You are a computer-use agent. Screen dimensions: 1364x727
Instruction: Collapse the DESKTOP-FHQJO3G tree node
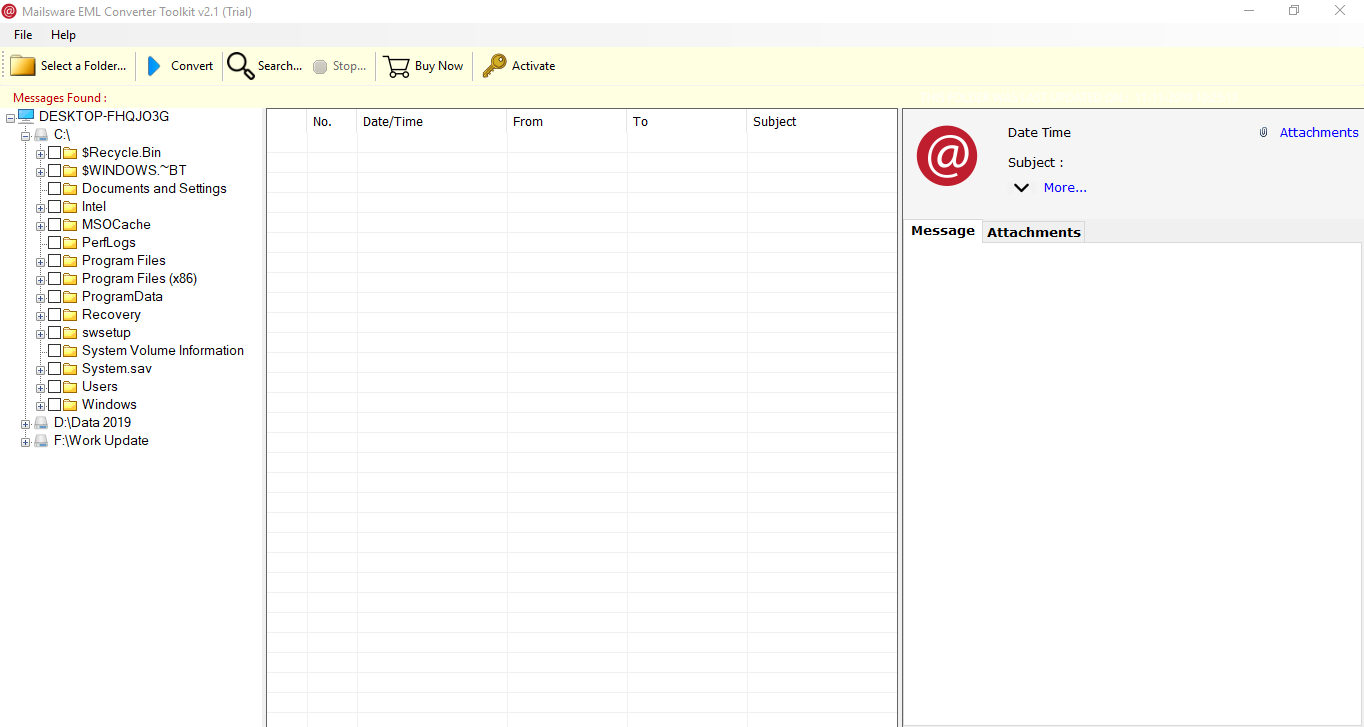click(10, 118)
